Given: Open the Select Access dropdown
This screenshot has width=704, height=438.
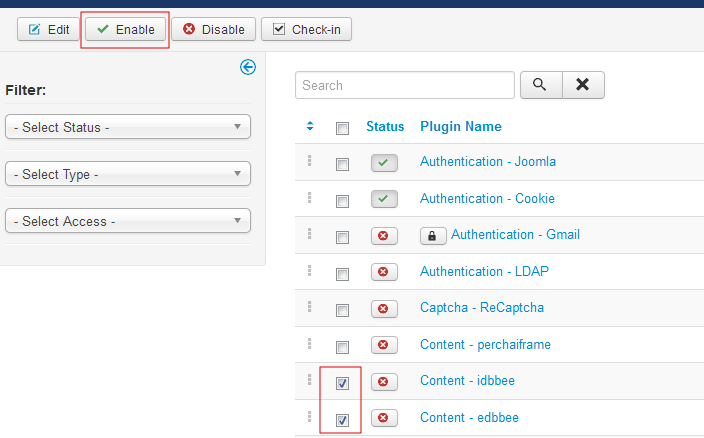Looking at the screenshot, I should [128, 221].
